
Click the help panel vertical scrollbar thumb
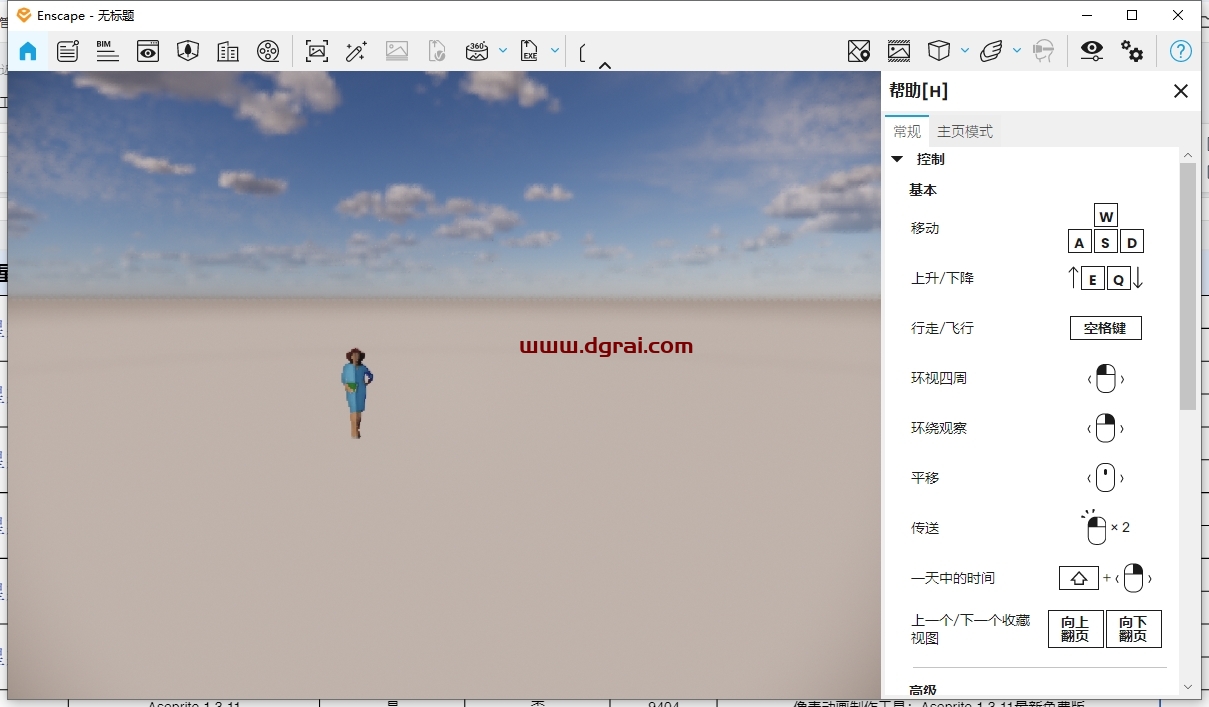coord(1188,286)
